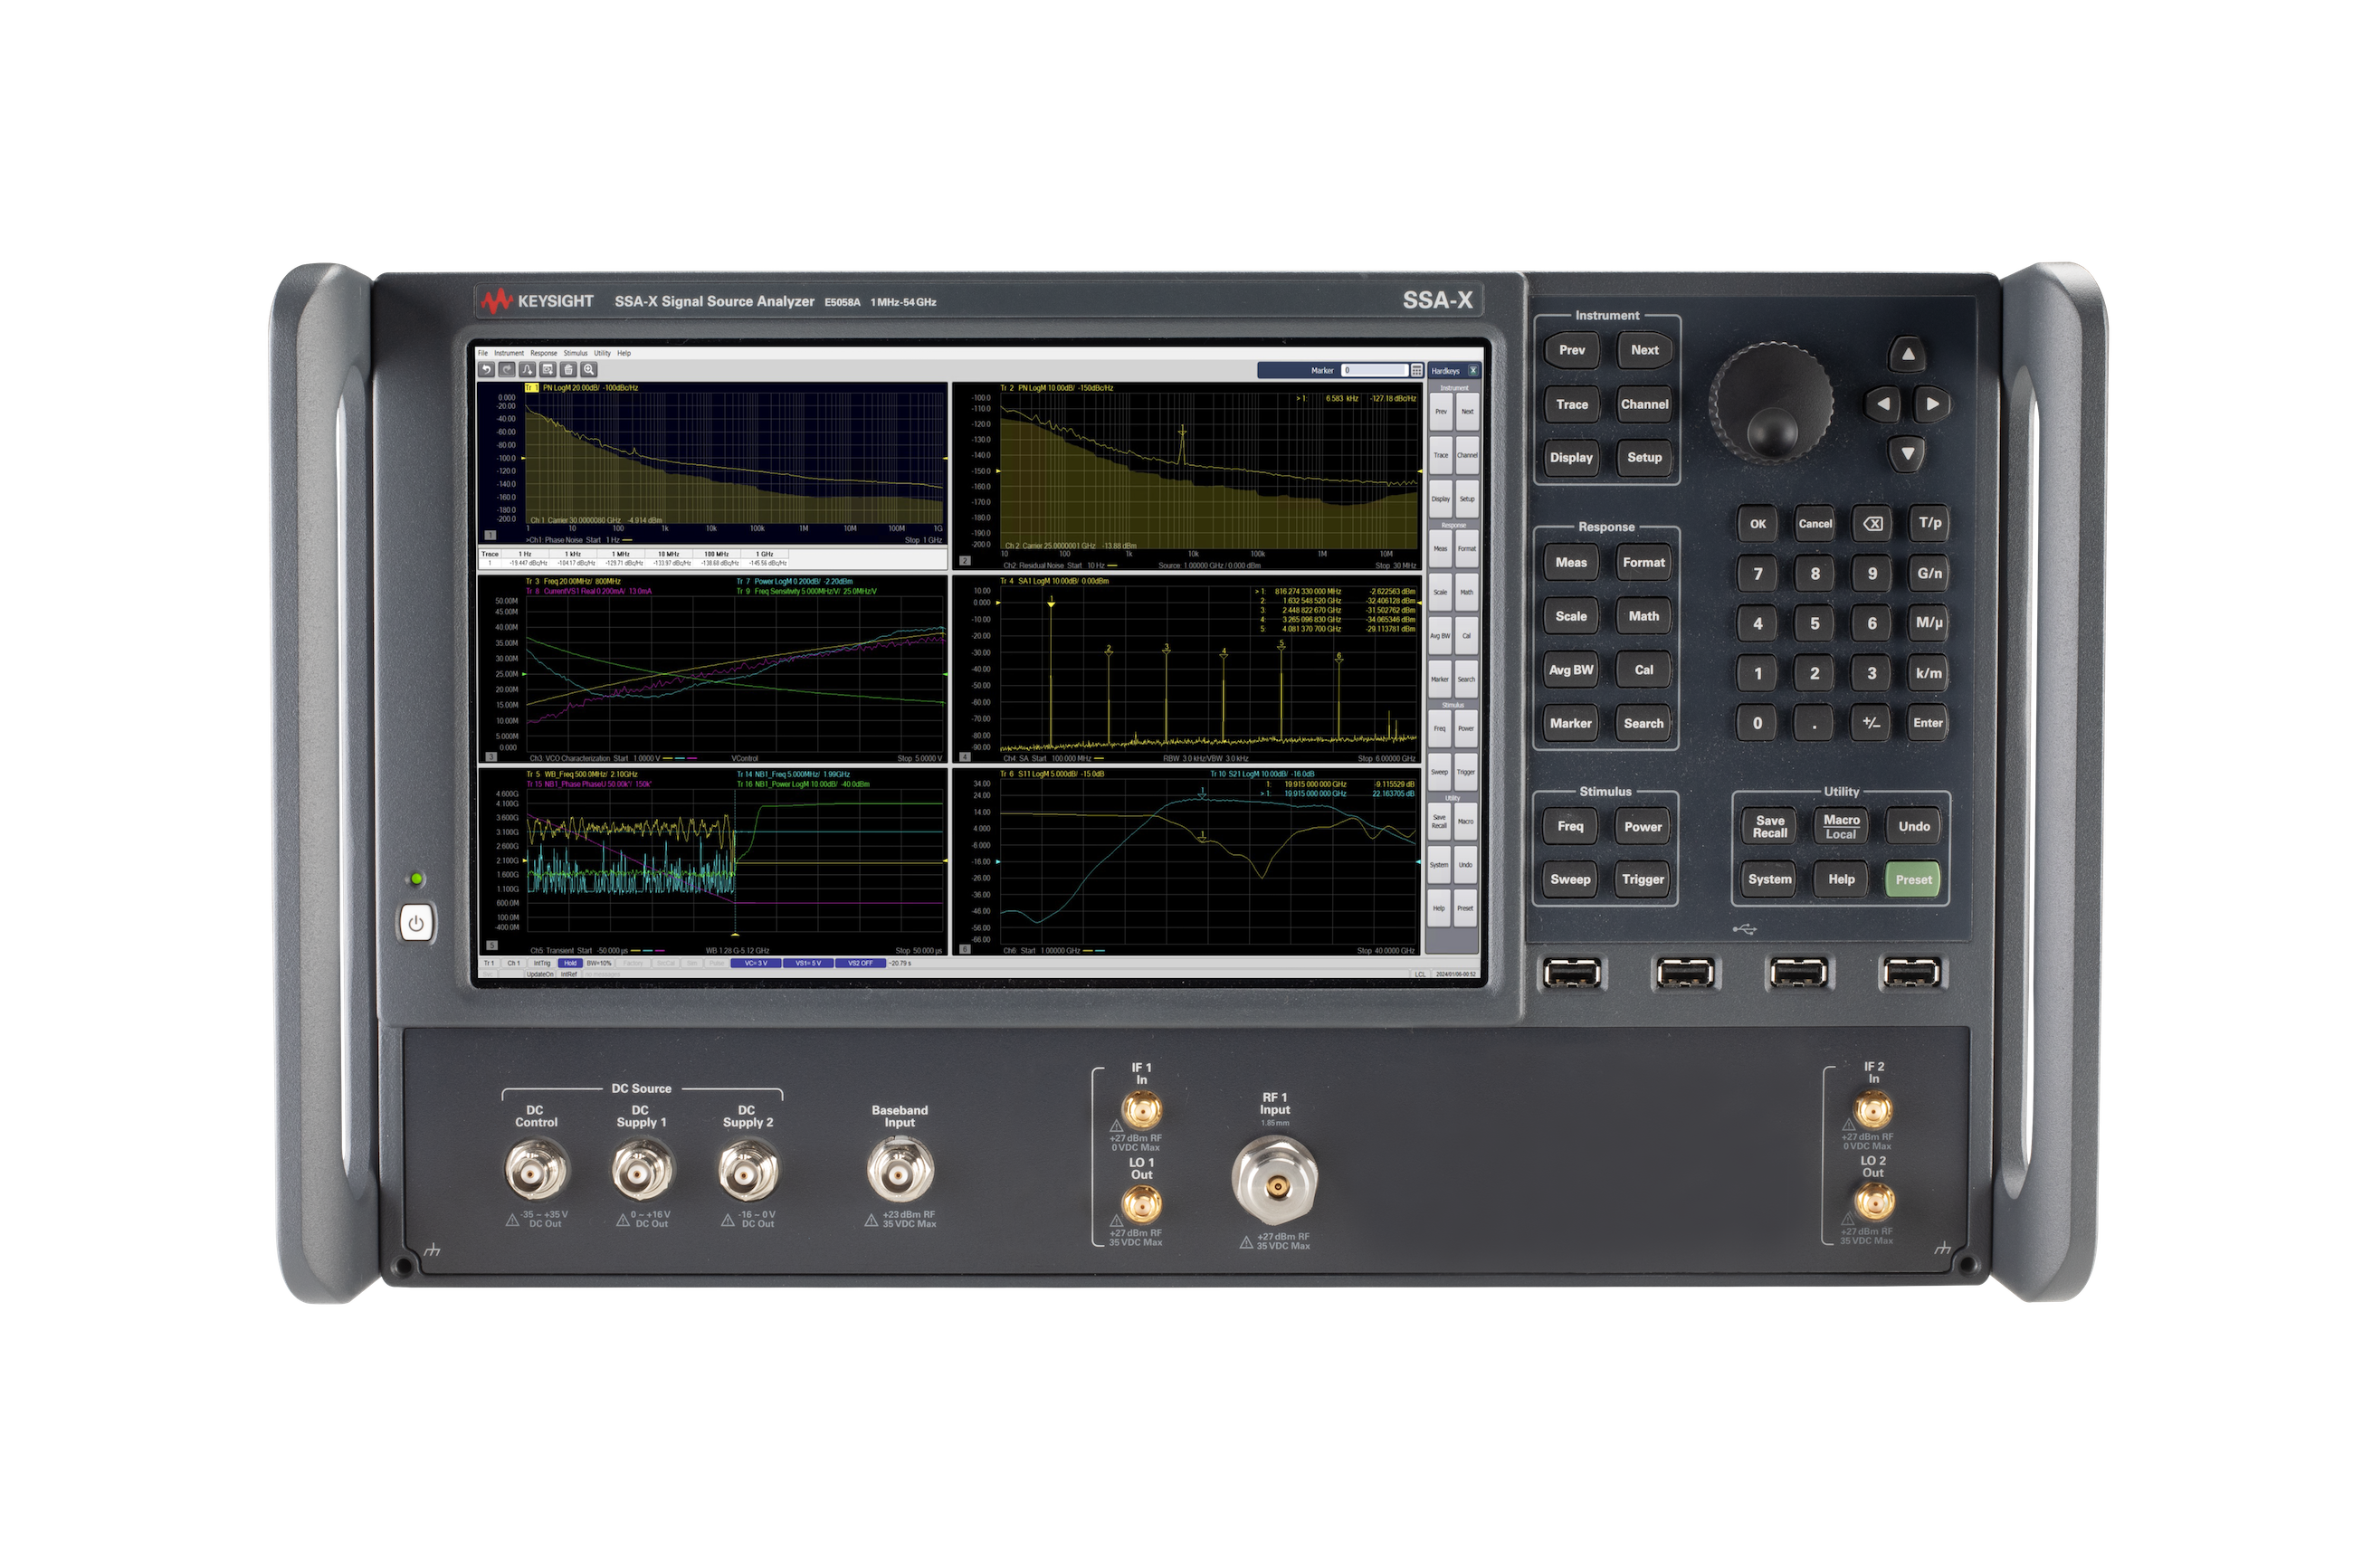Image resolution: width=2353 pixels, height=1568 pixels.
Task: Tap the front-panel Format key
Action: point(1643,562)
